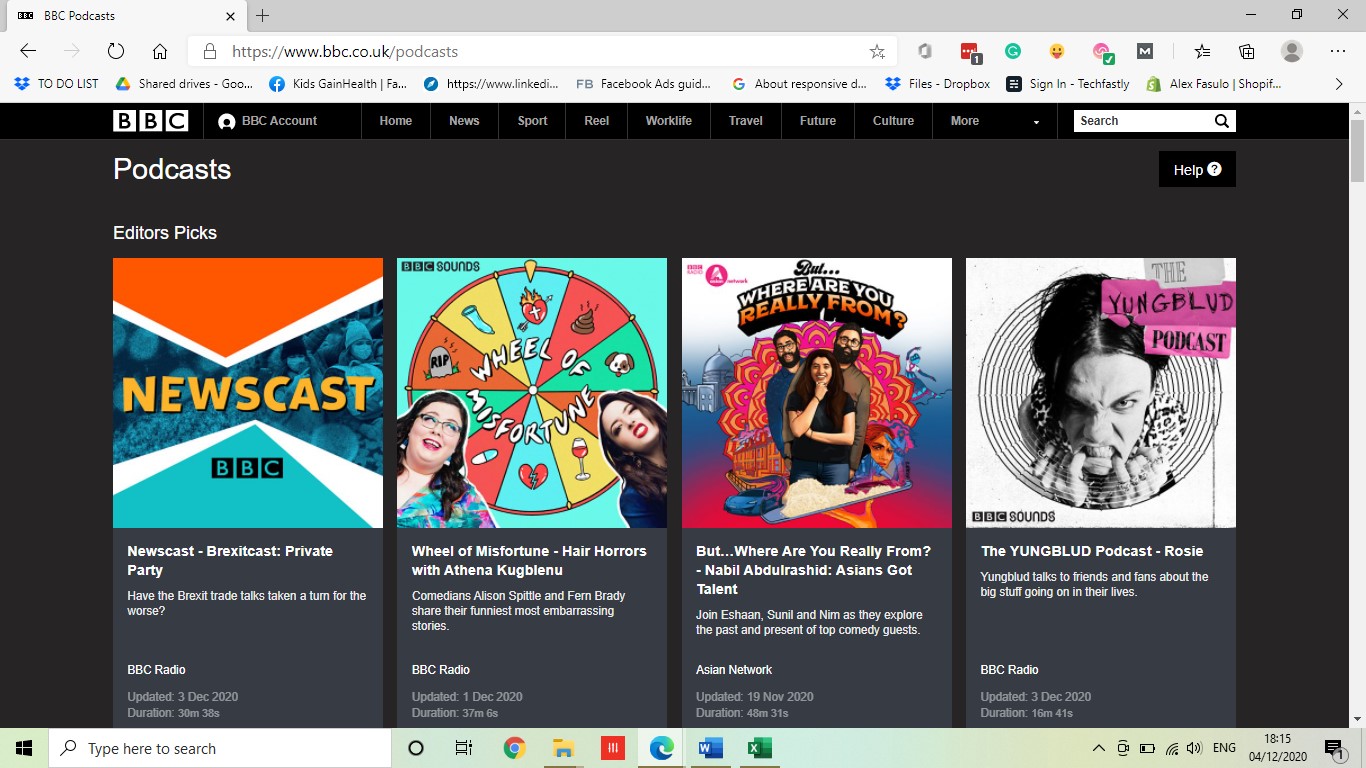Click the browser home icon
1366x768 pixels.
point(159,51)
